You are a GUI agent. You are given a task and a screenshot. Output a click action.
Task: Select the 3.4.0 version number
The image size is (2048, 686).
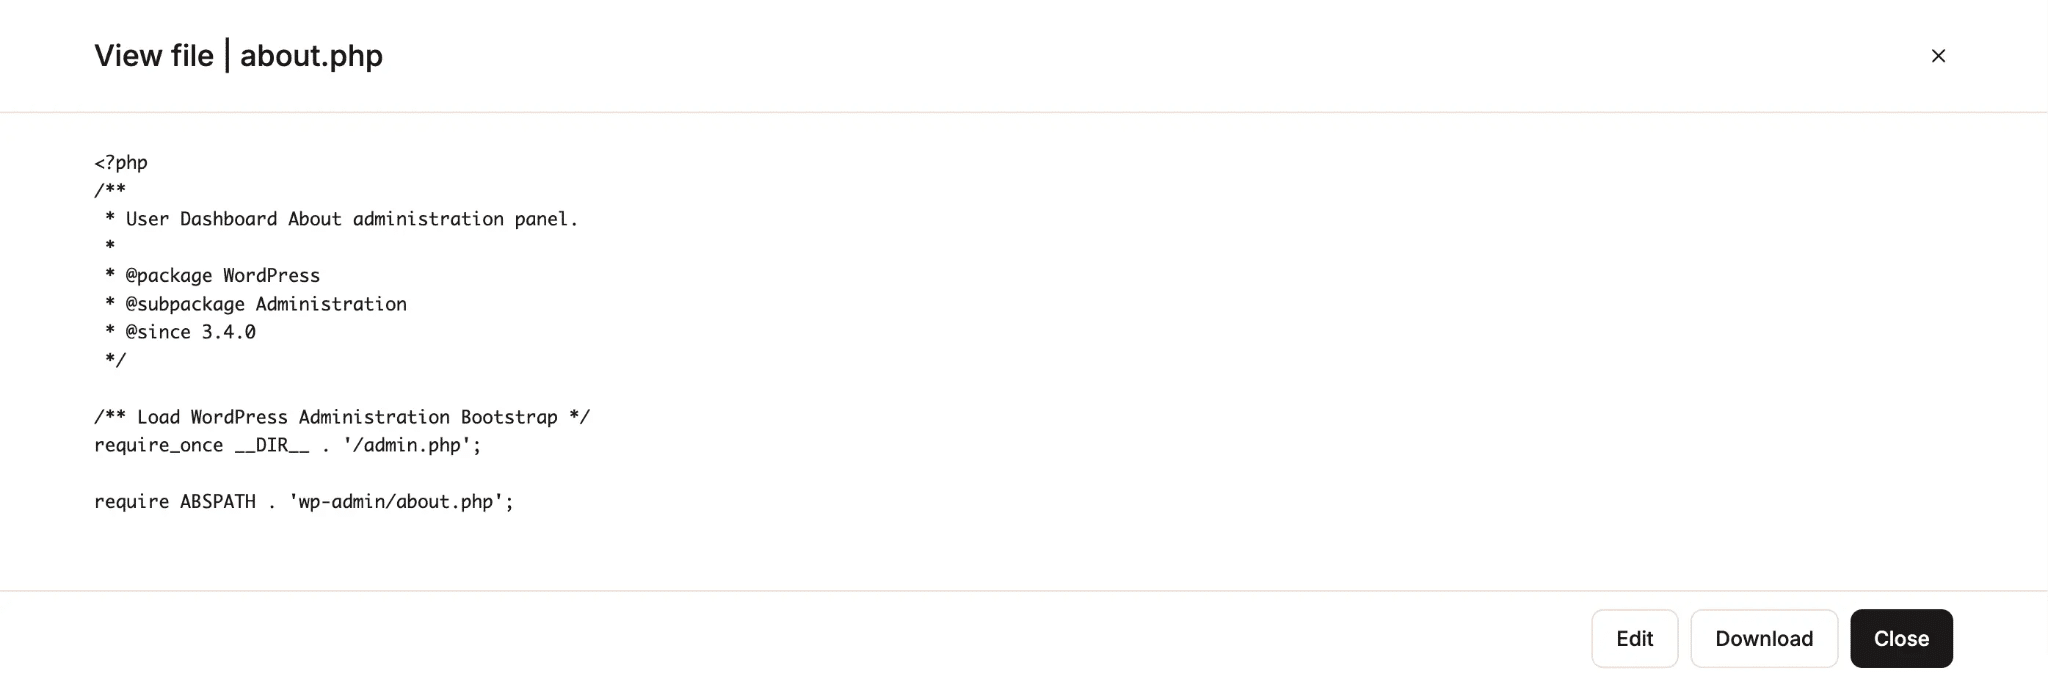229,332
